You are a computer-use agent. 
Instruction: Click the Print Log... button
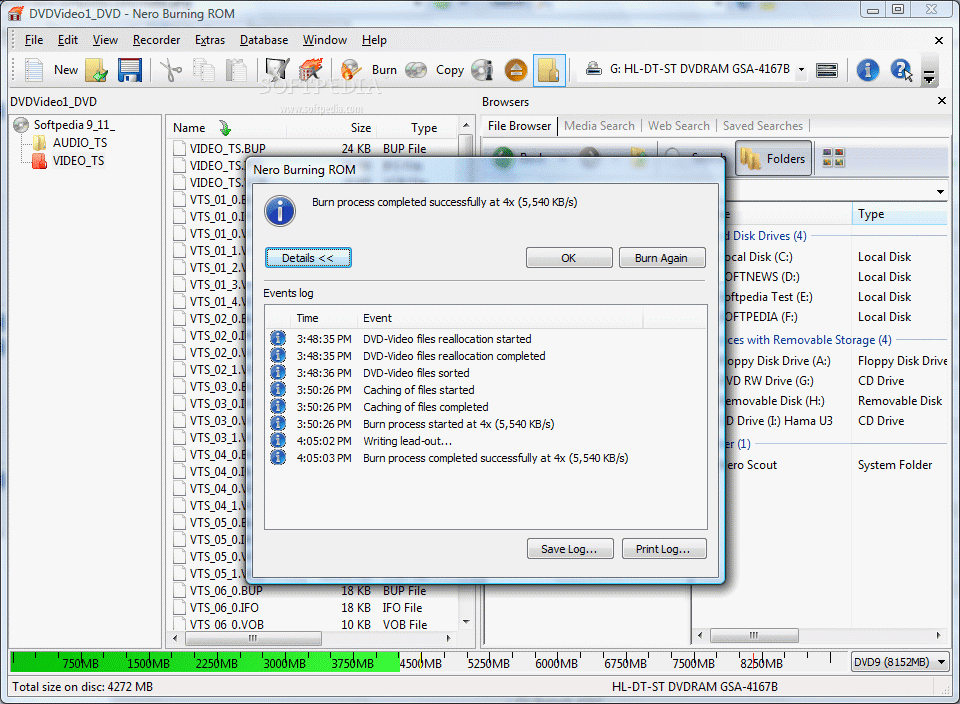[x=664, y=549]
